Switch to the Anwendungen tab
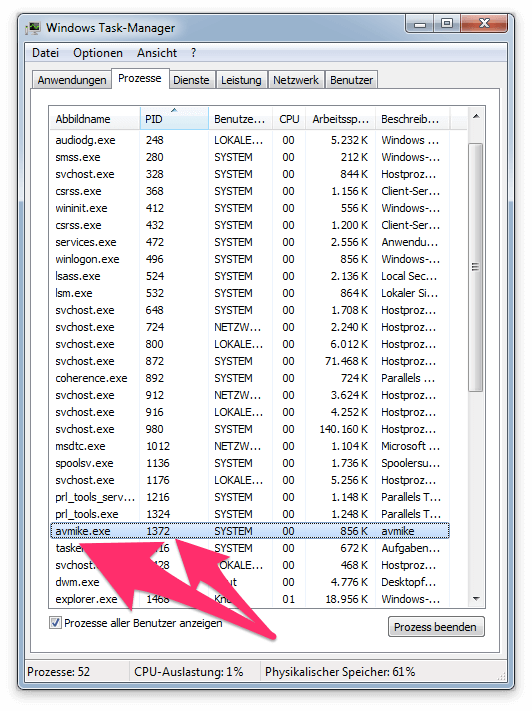This screenshot has width=532, height=711. pyautogui.click(x=72, y=80)
